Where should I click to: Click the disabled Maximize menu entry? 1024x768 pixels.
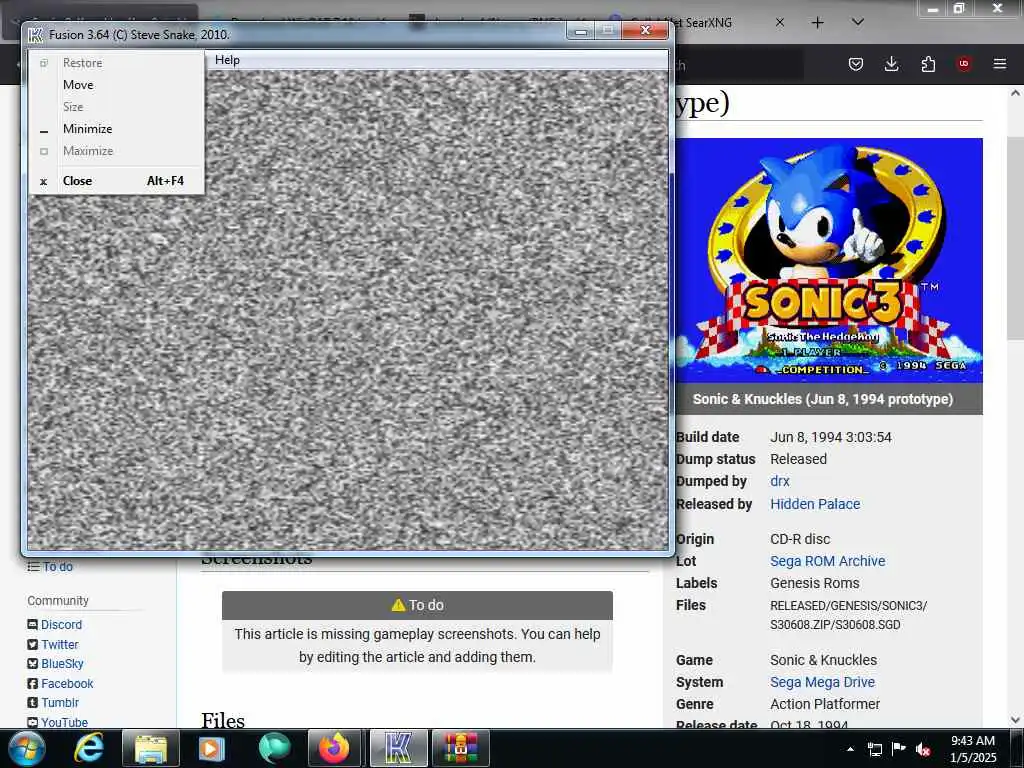tap(117, 151)
